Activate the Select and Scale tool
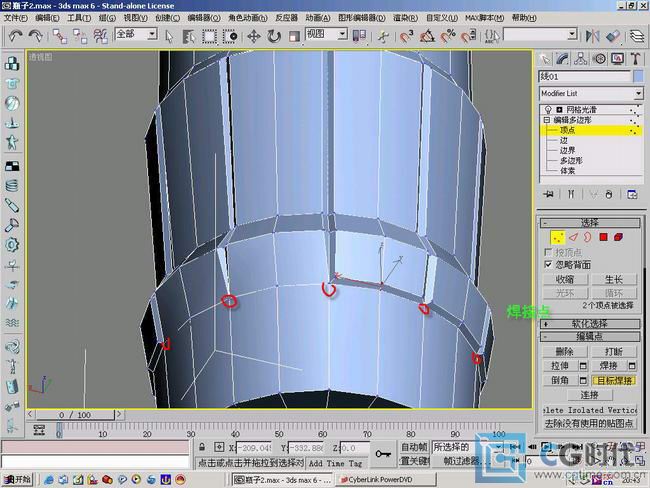 pyautogui.click(x=294, y=36)
